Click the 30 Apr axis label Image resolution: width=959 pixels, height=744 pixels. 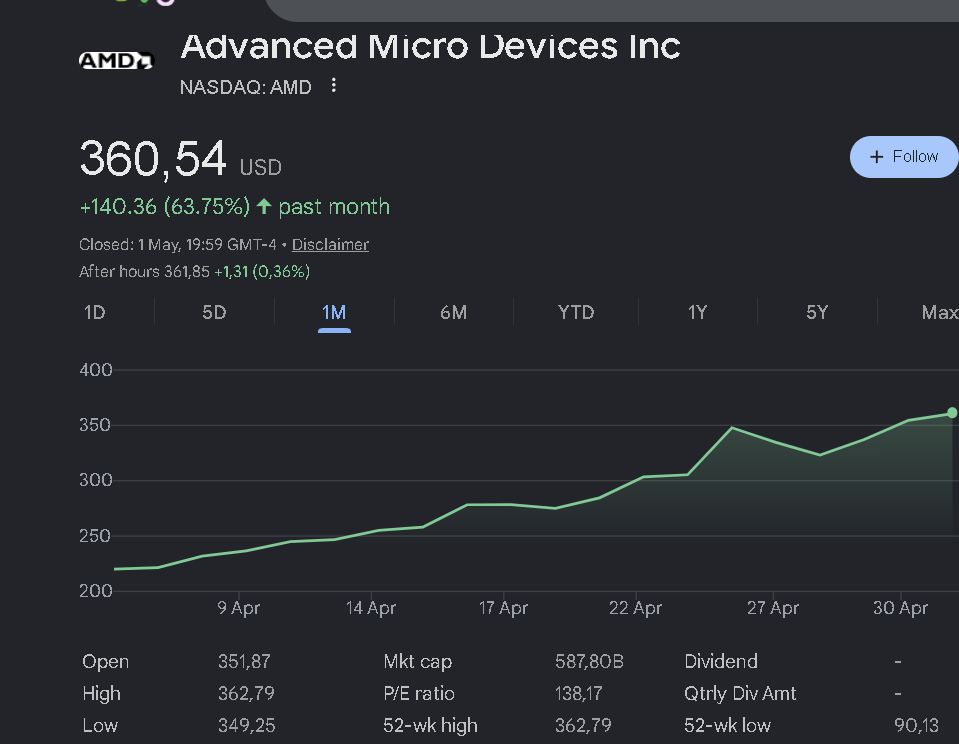pos(900,608)
